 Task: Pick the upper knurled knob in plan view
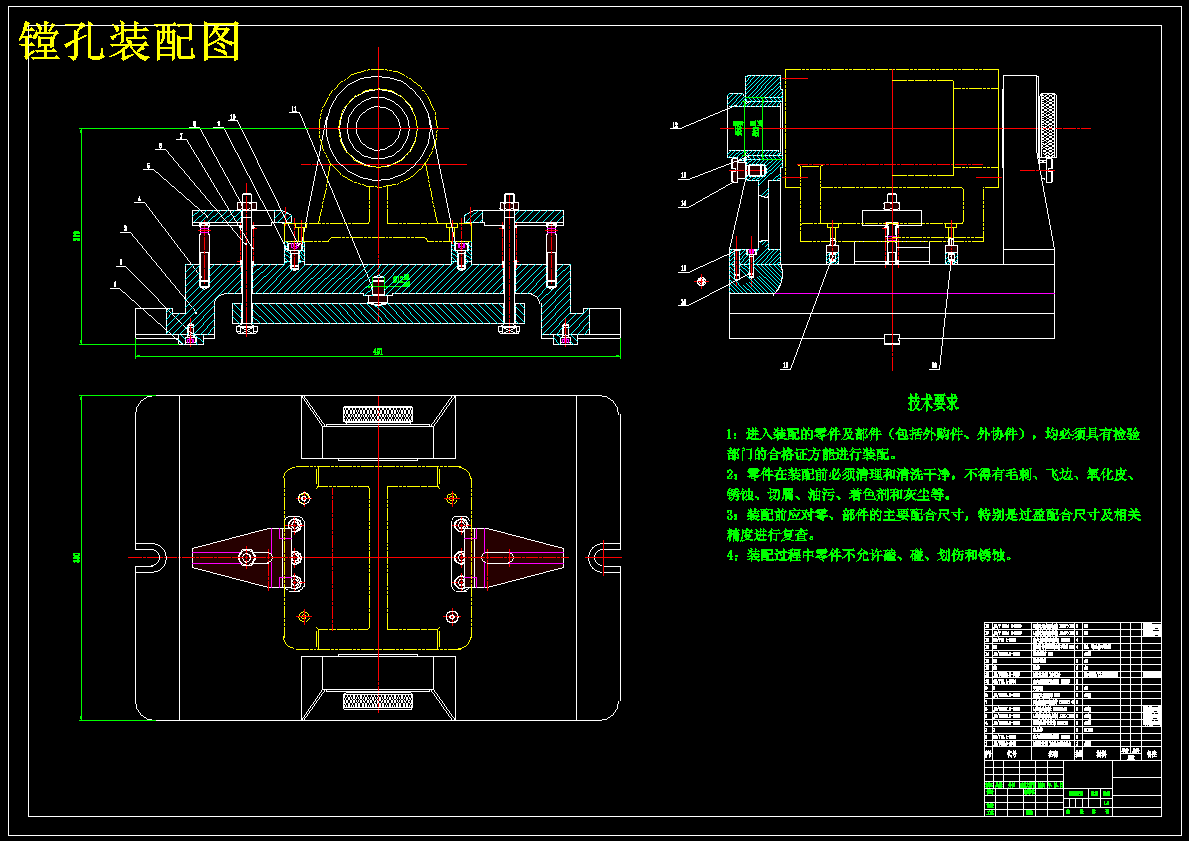tap(378, 414)
